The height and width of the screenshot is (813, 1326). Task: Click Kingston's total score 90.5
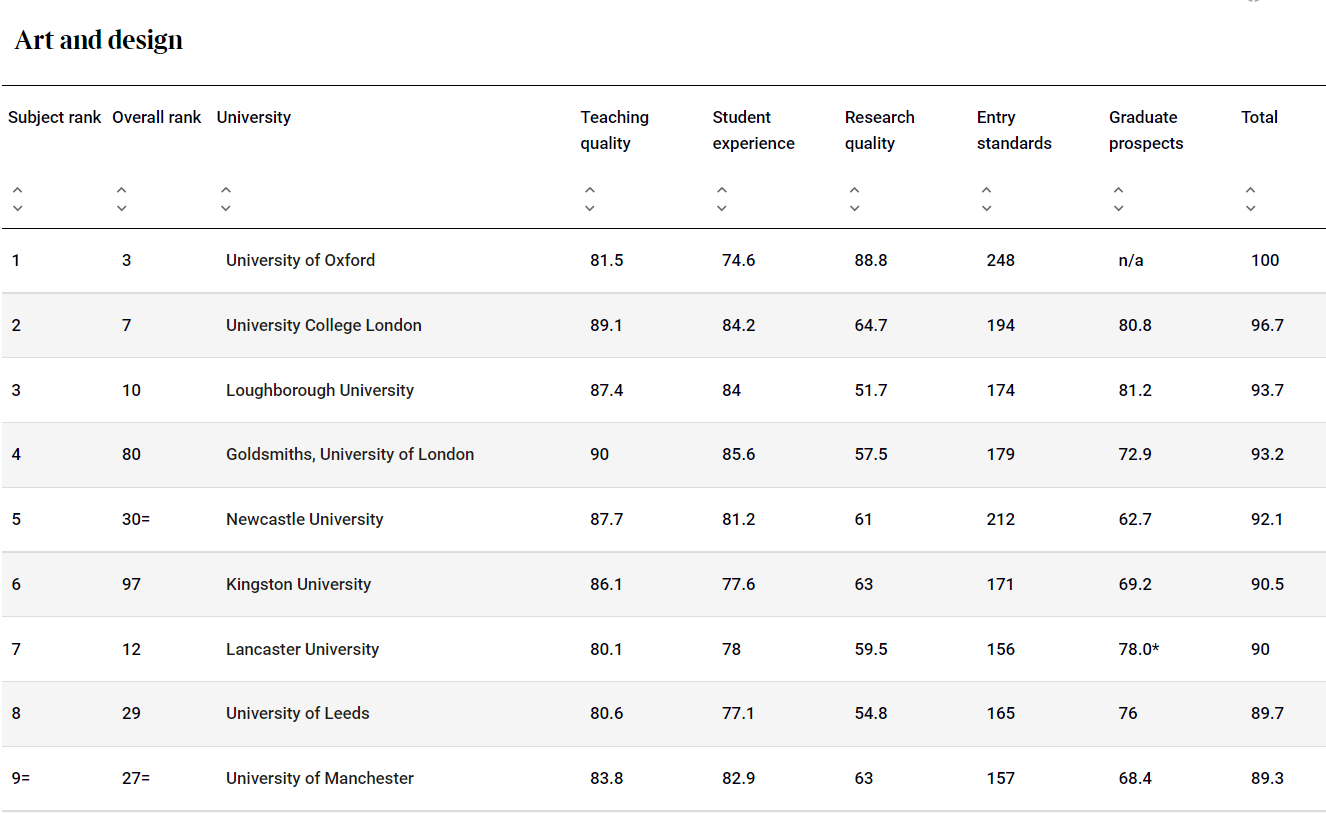coord(1267,584)
